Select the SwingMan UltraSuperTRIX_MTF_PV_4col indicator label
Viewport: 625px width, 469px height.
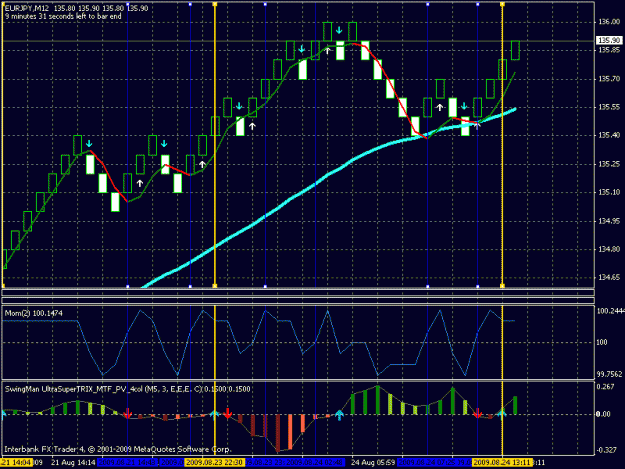pyautogui.click(x=128, y=389)
